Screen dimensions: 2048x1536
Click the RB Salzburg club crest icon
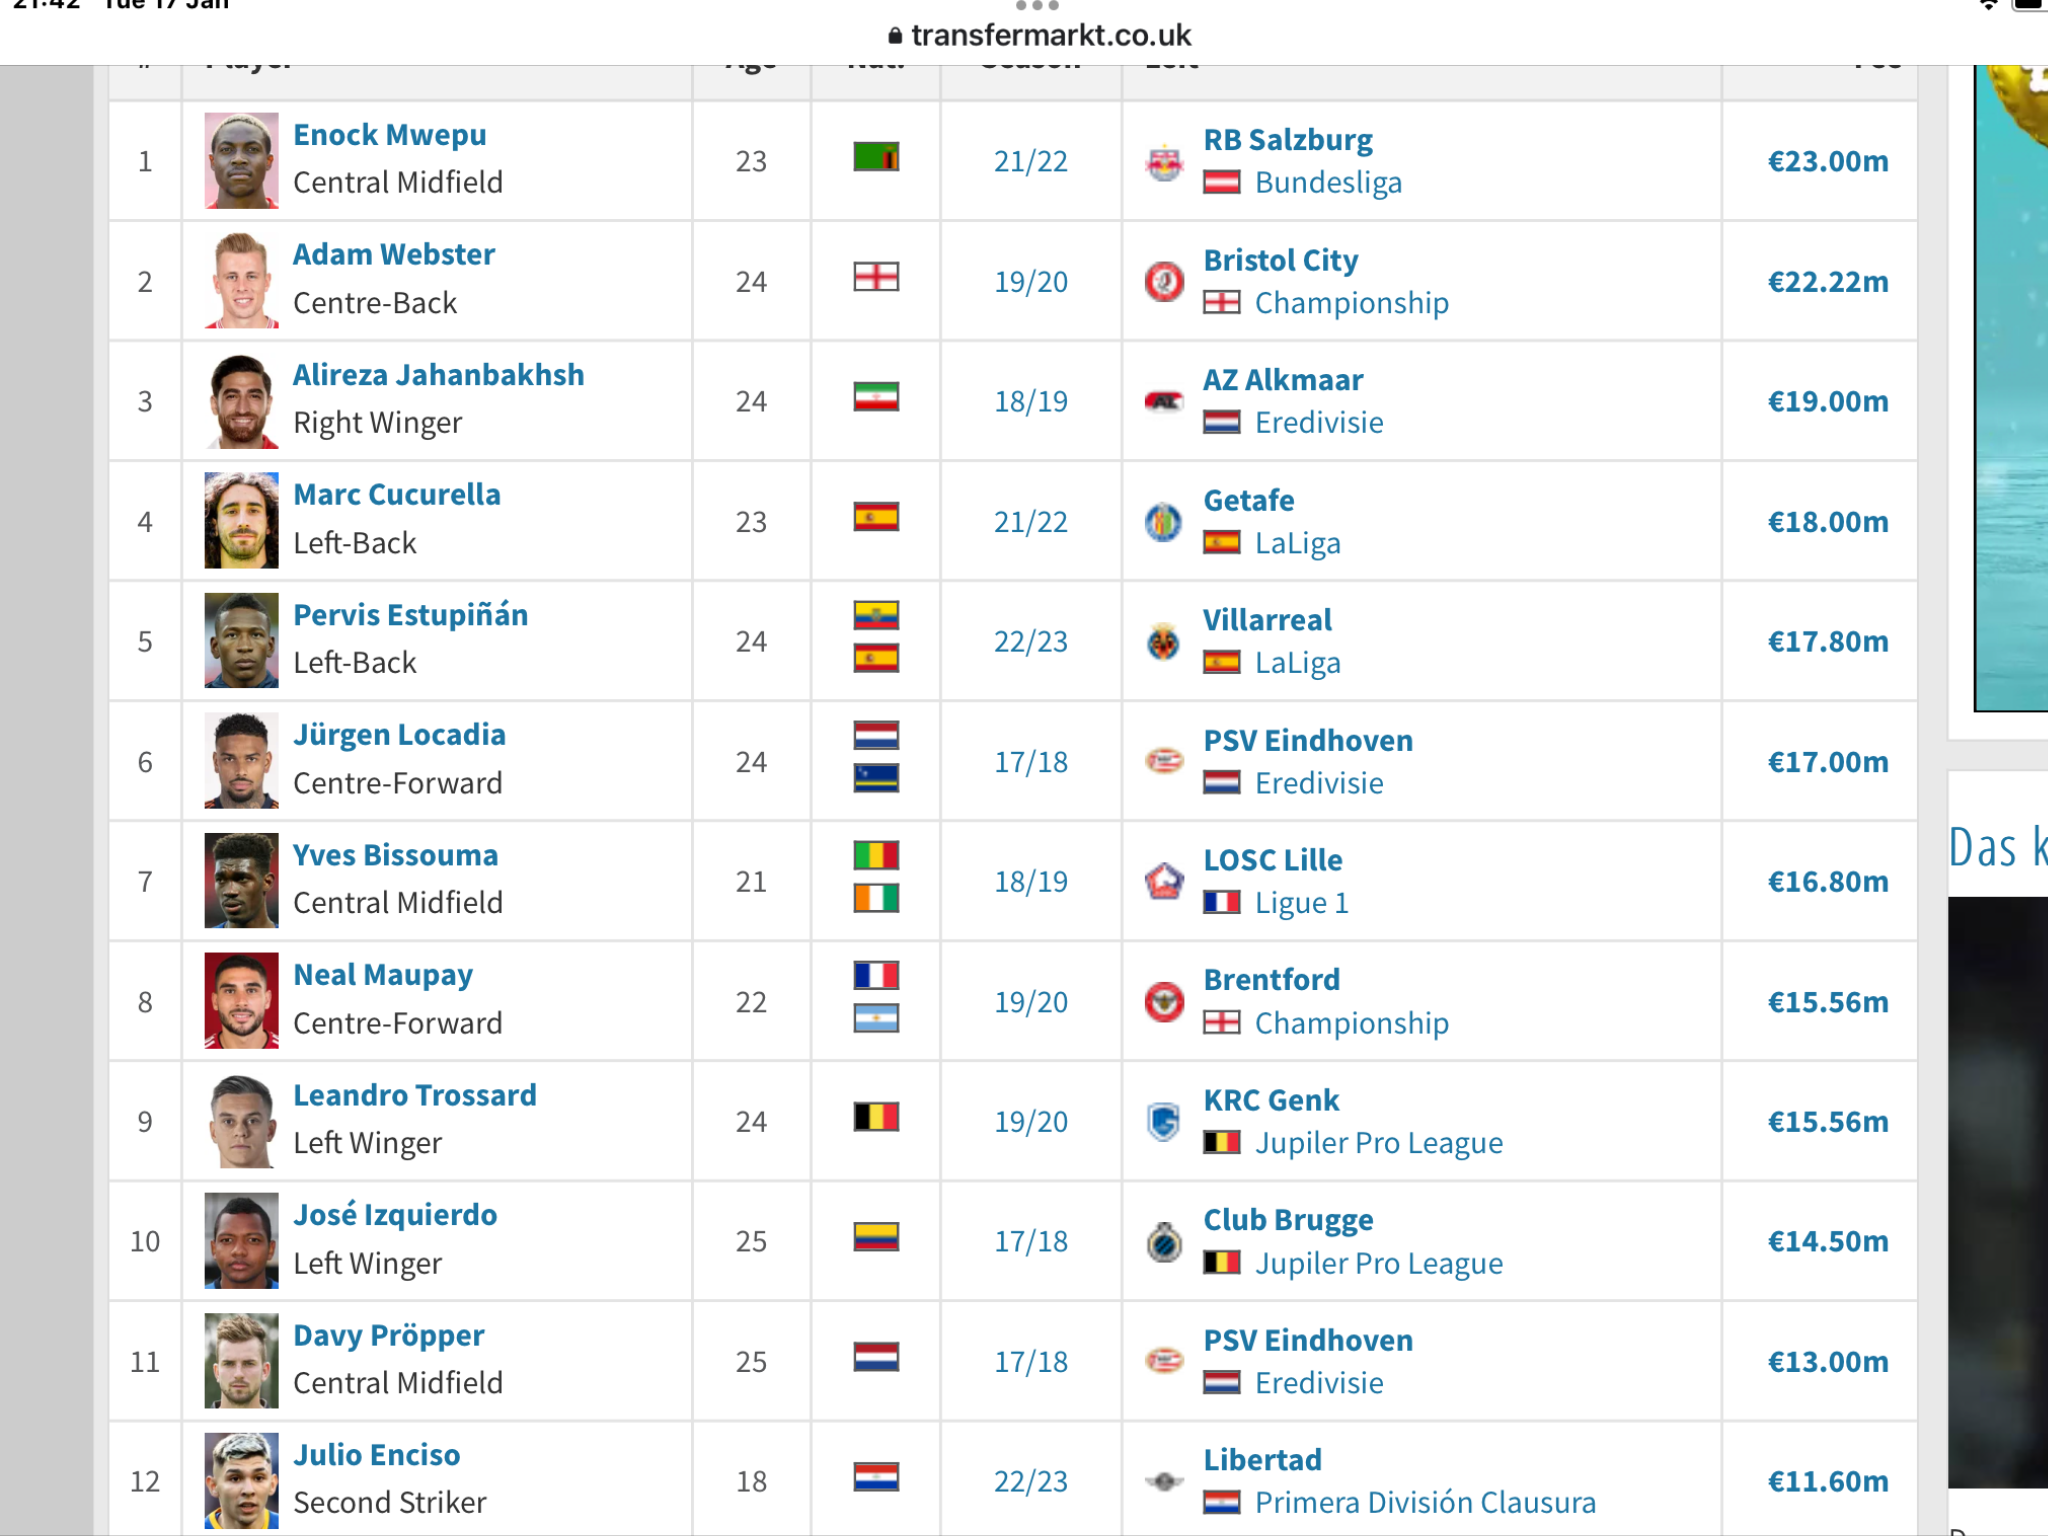[1164, 161]
